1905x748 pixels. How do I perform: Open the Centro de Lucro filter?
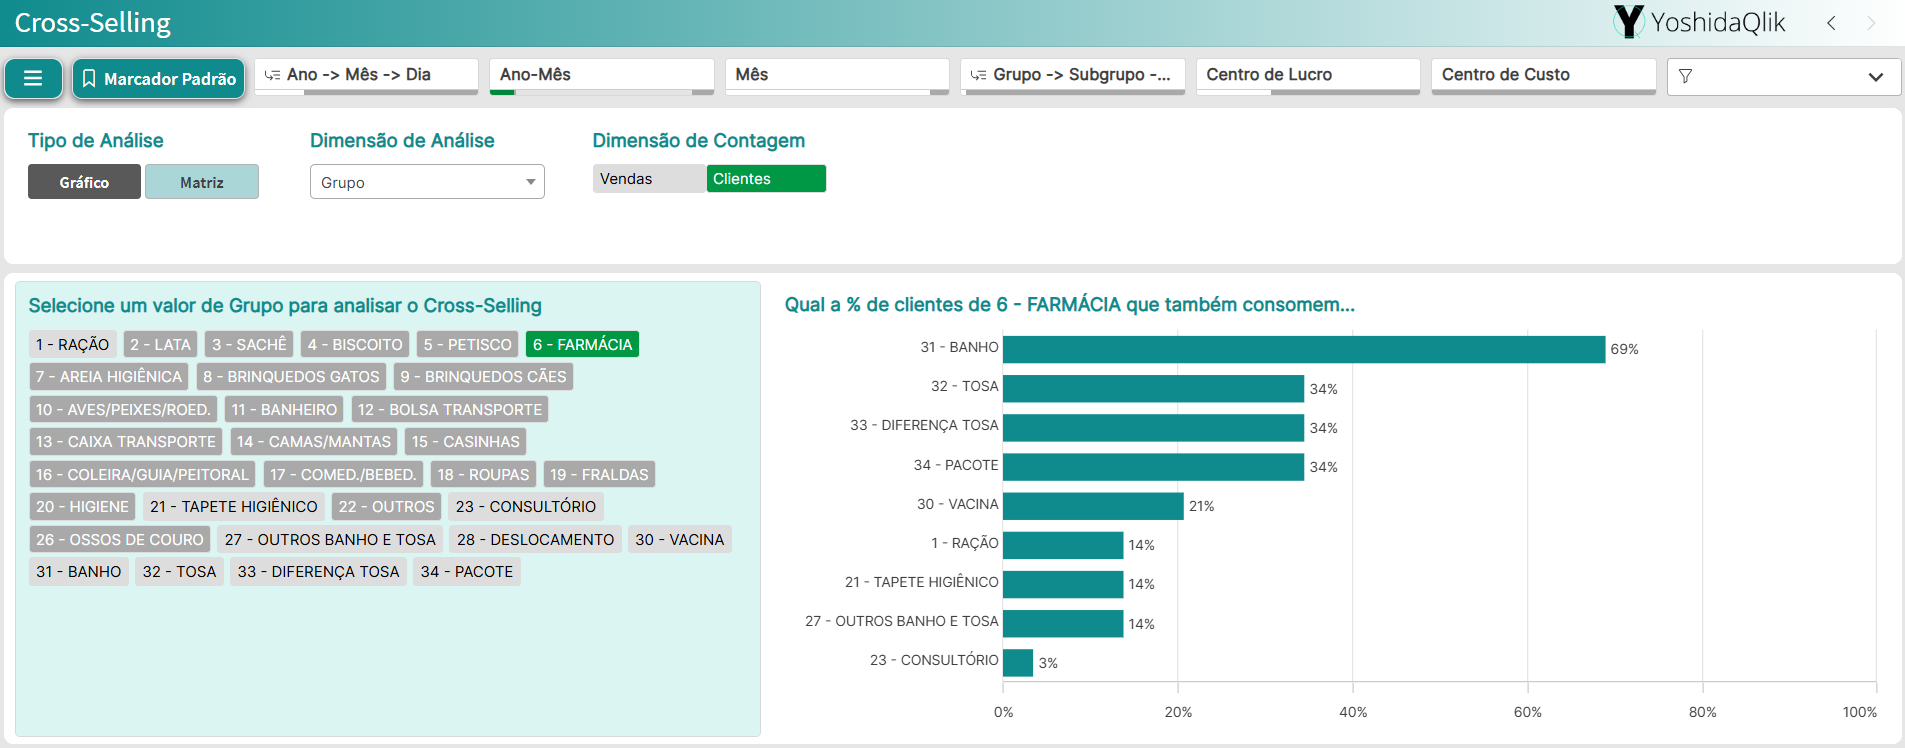coord(1308,76)
